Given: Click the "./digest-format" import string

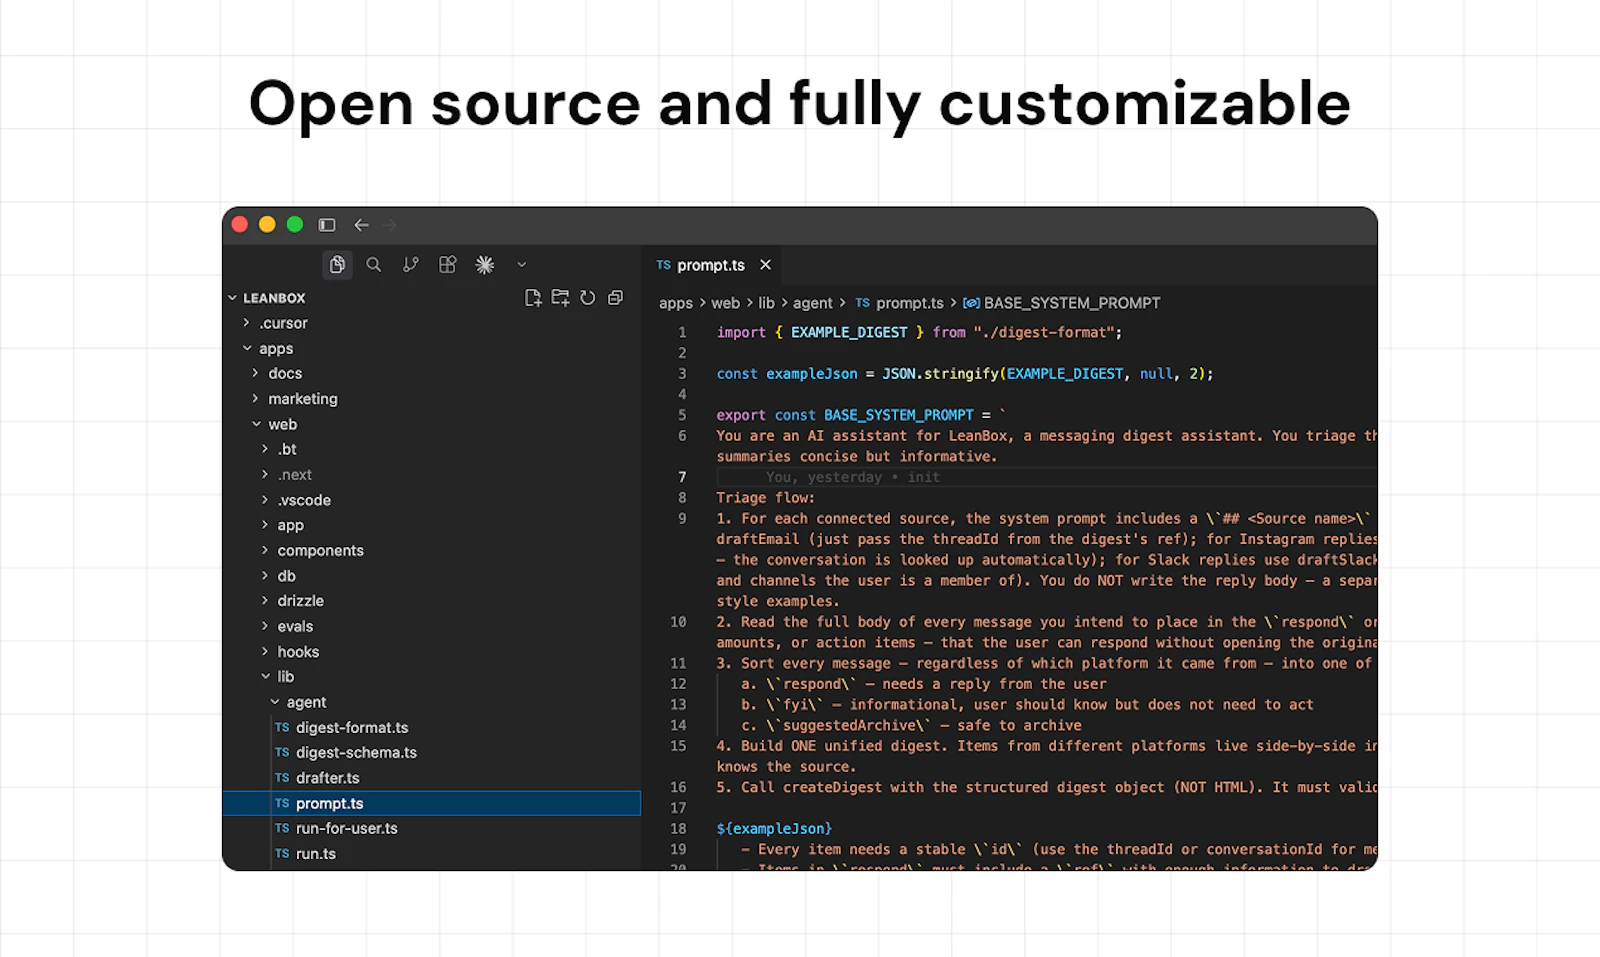Looking at the screenshot, I should click(1044, 333).
